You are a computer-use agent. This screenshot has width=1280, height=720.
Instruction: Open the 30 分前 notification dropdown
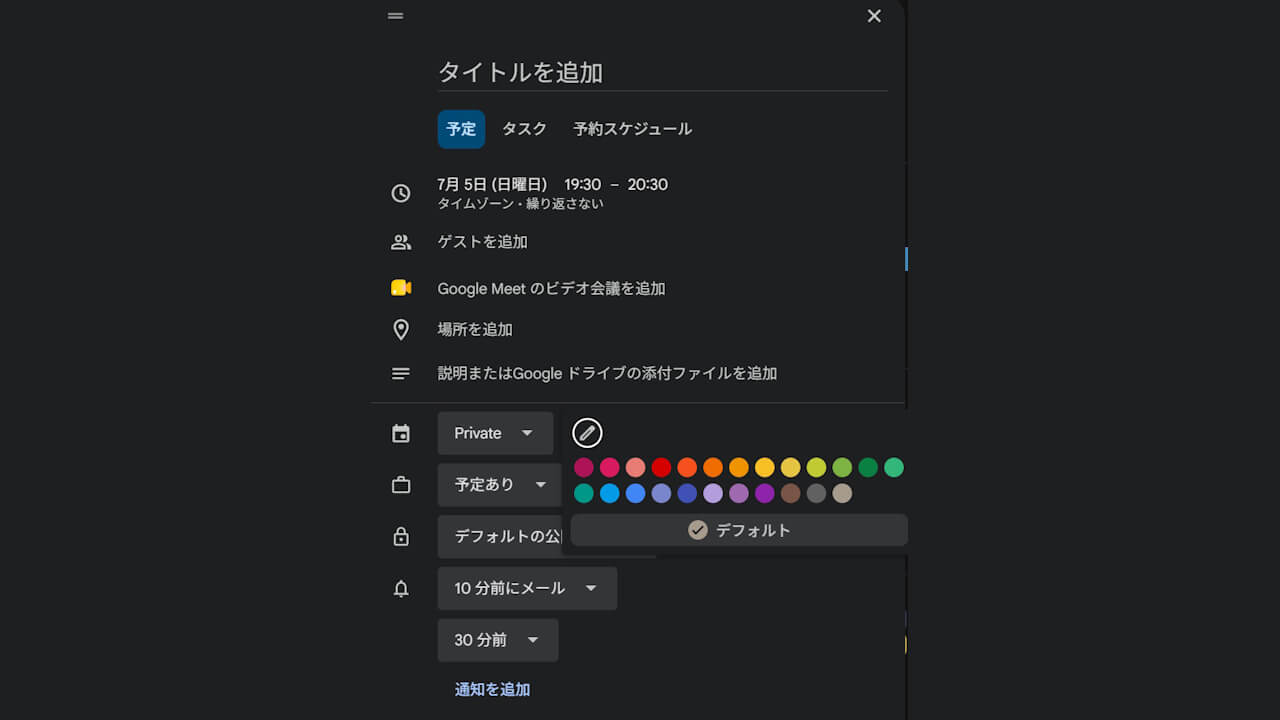coord(498,640)
